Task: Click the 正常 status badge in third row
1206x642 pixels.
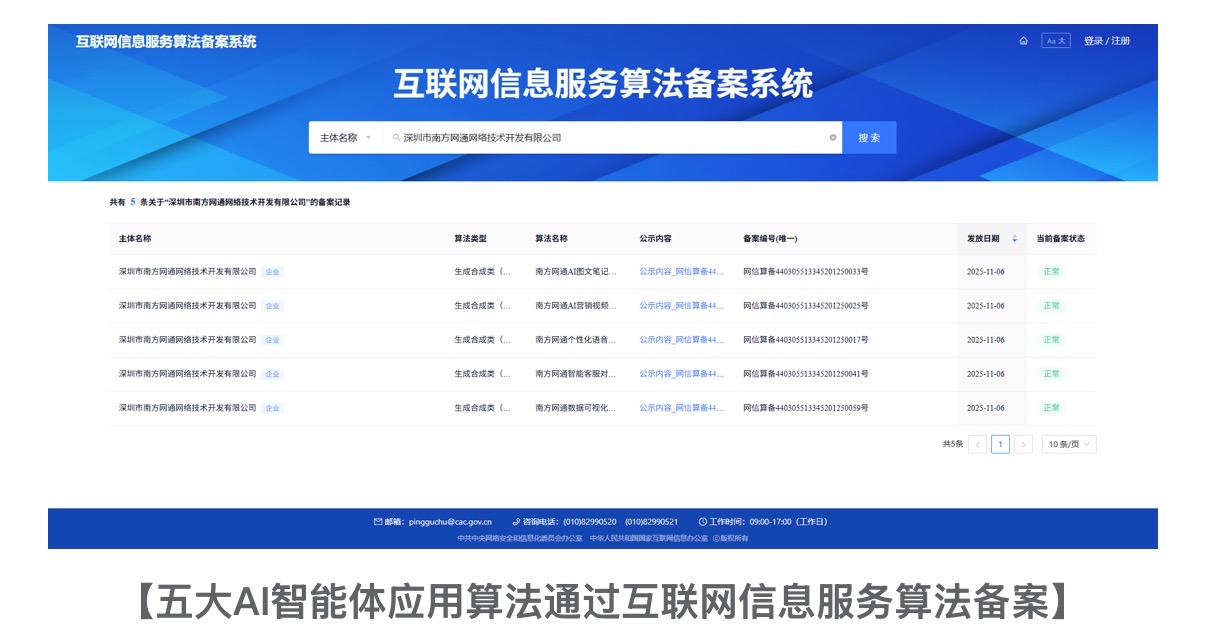Action: (x=1051, y=340)
